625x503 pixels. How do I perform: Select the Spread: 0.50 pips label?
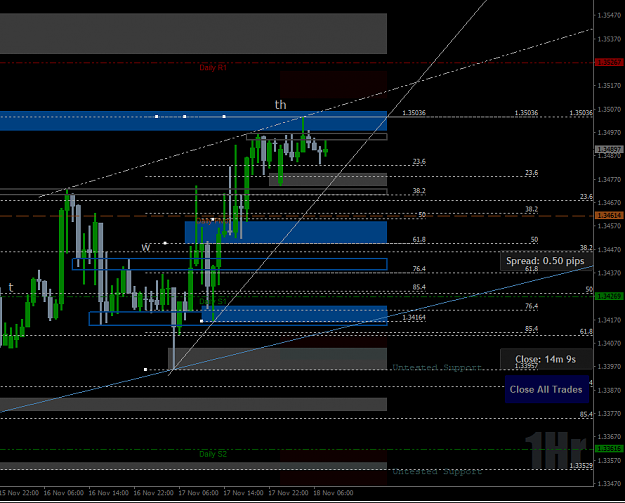click(545, 261)
